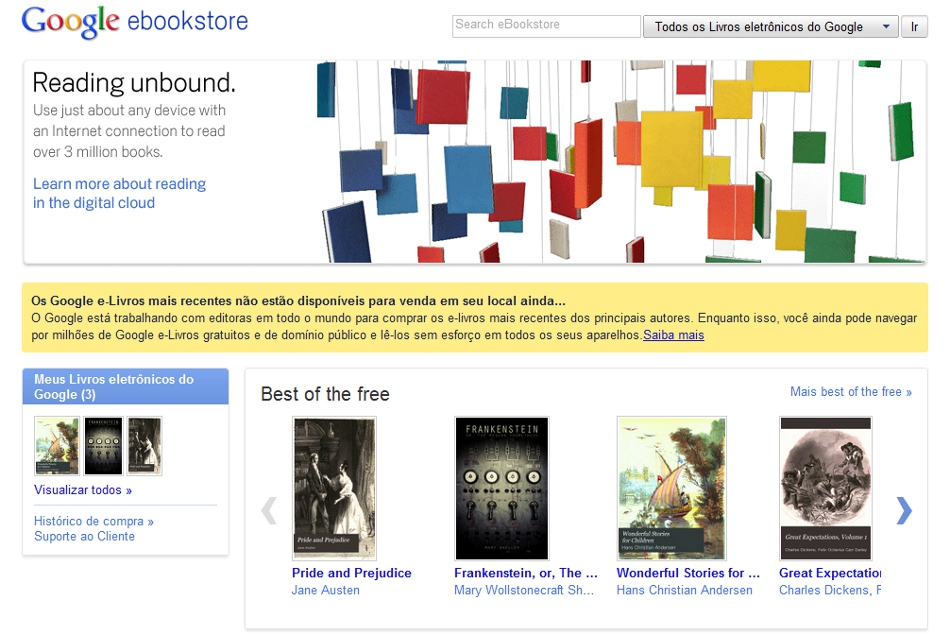Open the Frankenstein book cover in carousel
The image size is (950, 635).
(x=501, y=488)
